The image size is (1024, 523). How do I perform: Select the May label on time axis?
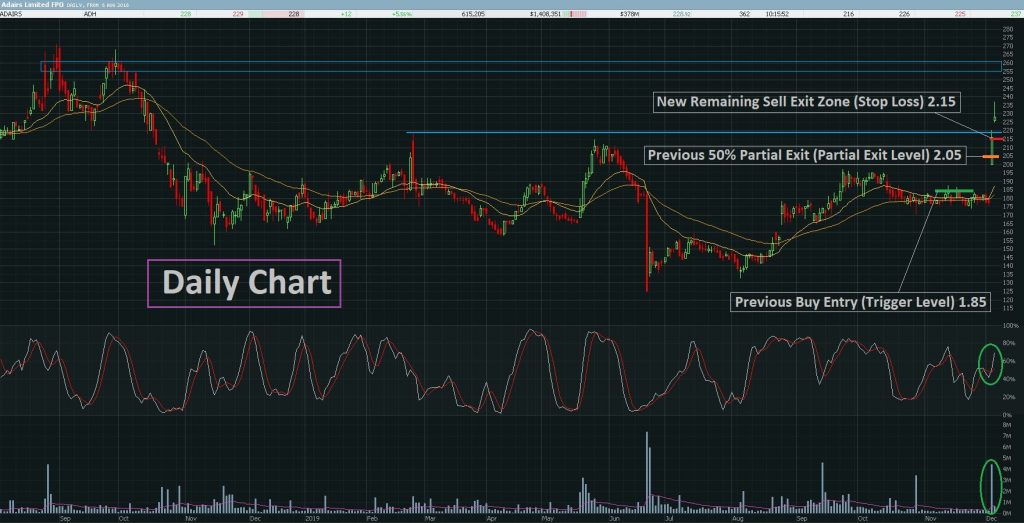pyautogui.click(x=549, y=518)
